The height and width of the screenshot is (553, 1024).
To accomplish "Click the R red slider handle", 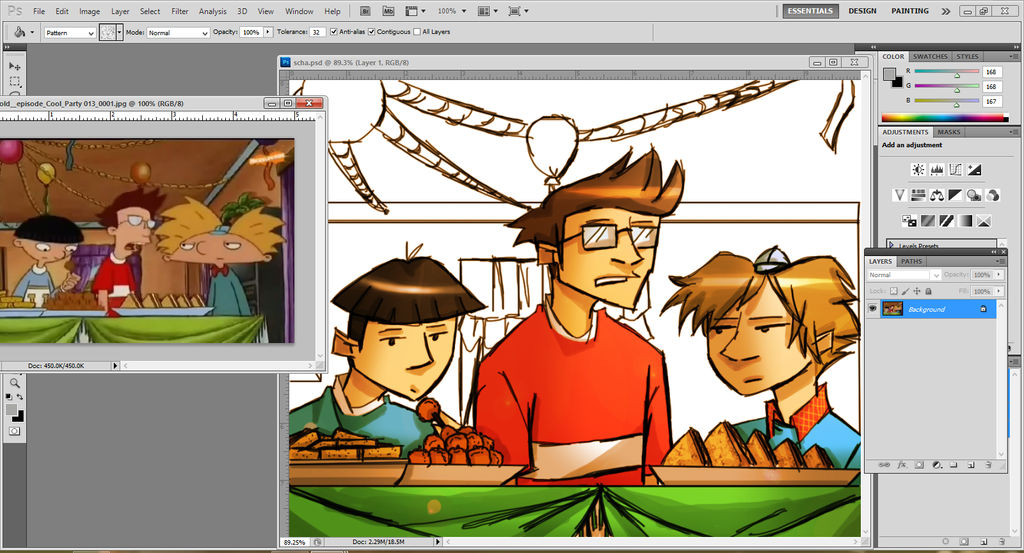I will click(957, 76).
